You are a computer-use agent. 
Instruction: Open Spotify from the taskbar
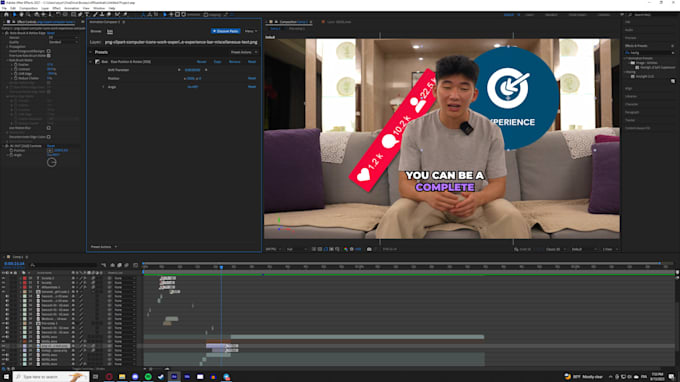click(148, 377)
